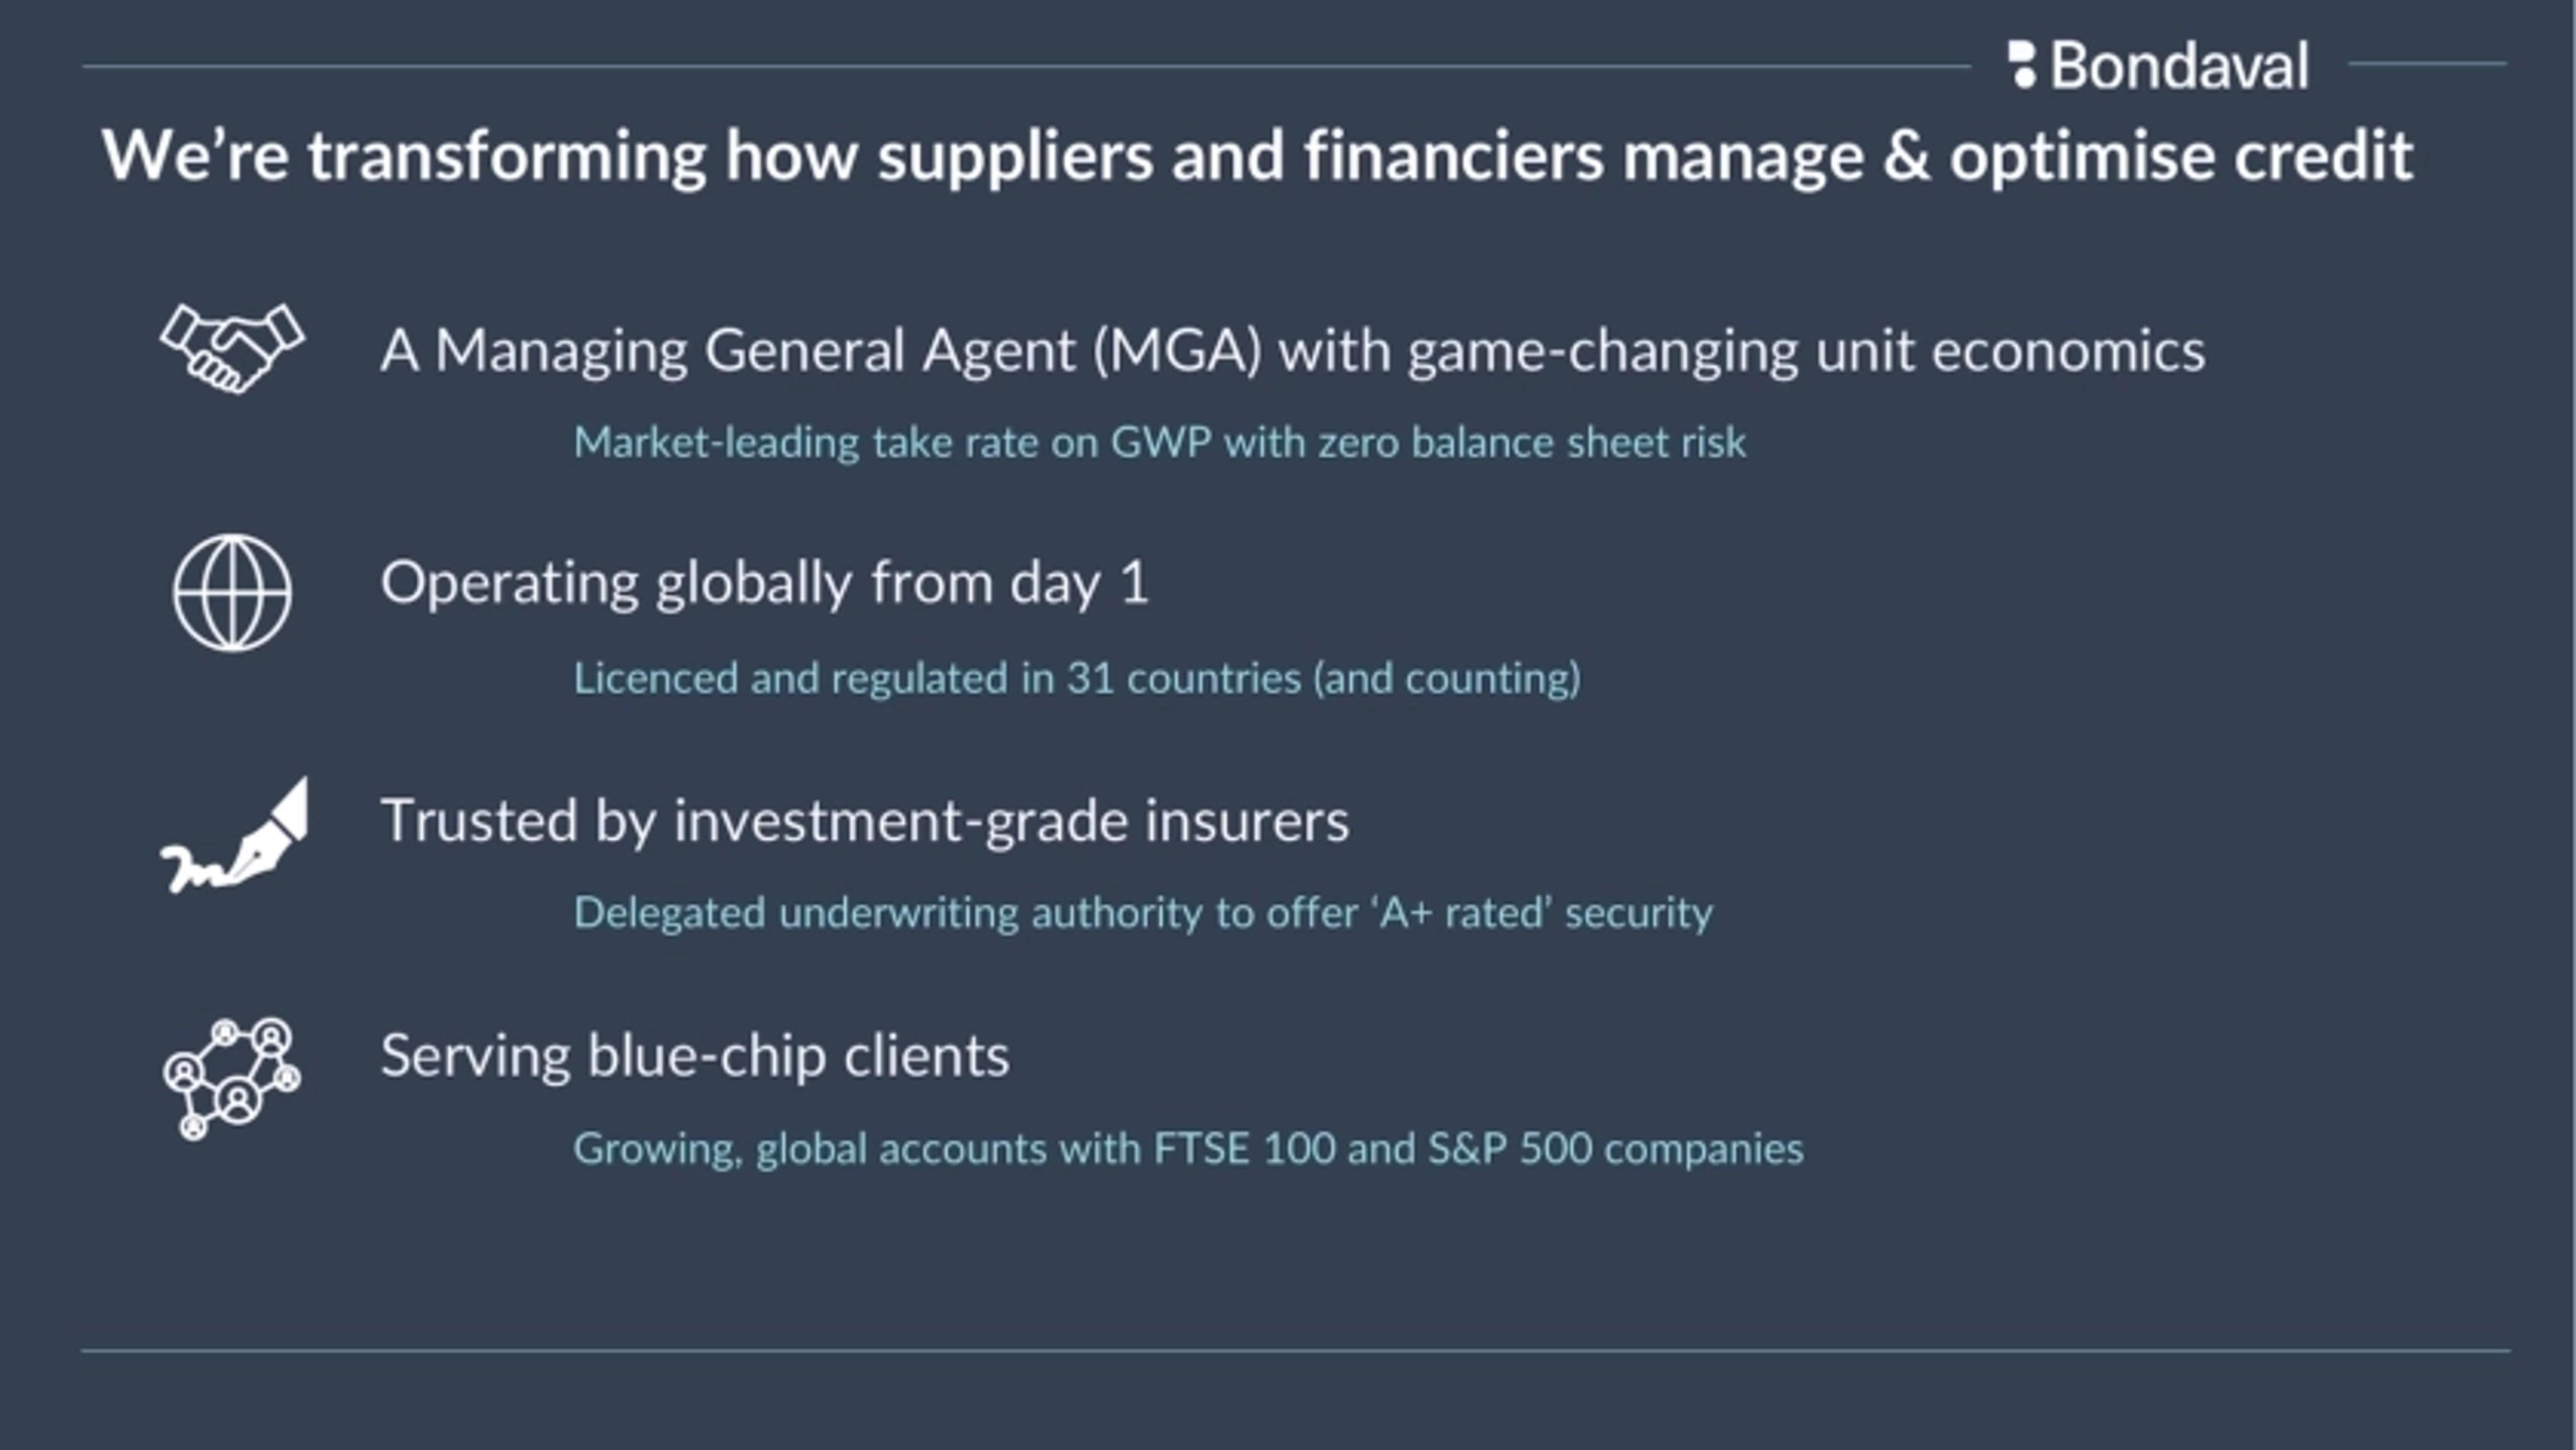Click the 'Licenced and regulated in 31 countries' line
2576x1450 pixels.
[x=1076, y=679]
